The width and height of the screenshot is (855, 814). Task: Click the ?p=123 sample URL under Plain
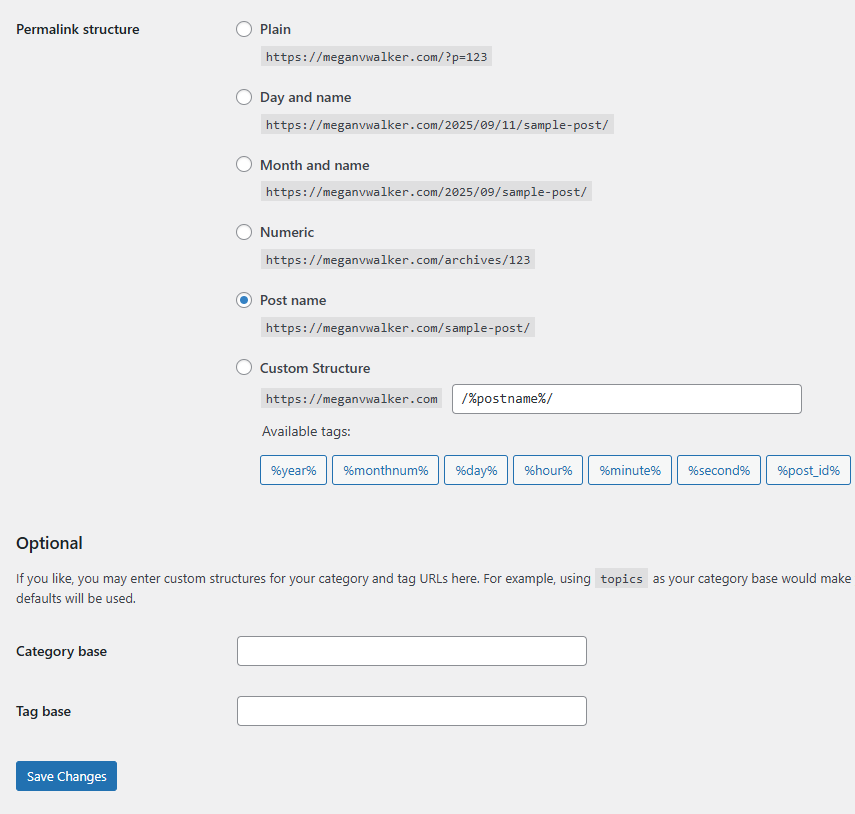coord(376,57)
